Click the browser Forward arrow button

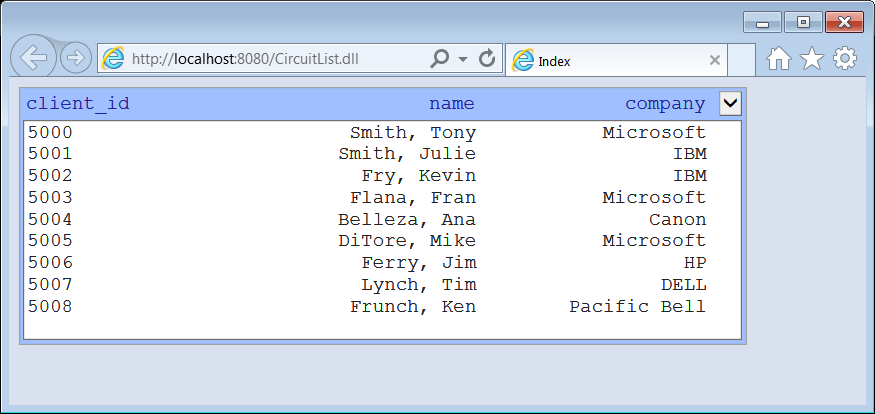click(75, 57)
